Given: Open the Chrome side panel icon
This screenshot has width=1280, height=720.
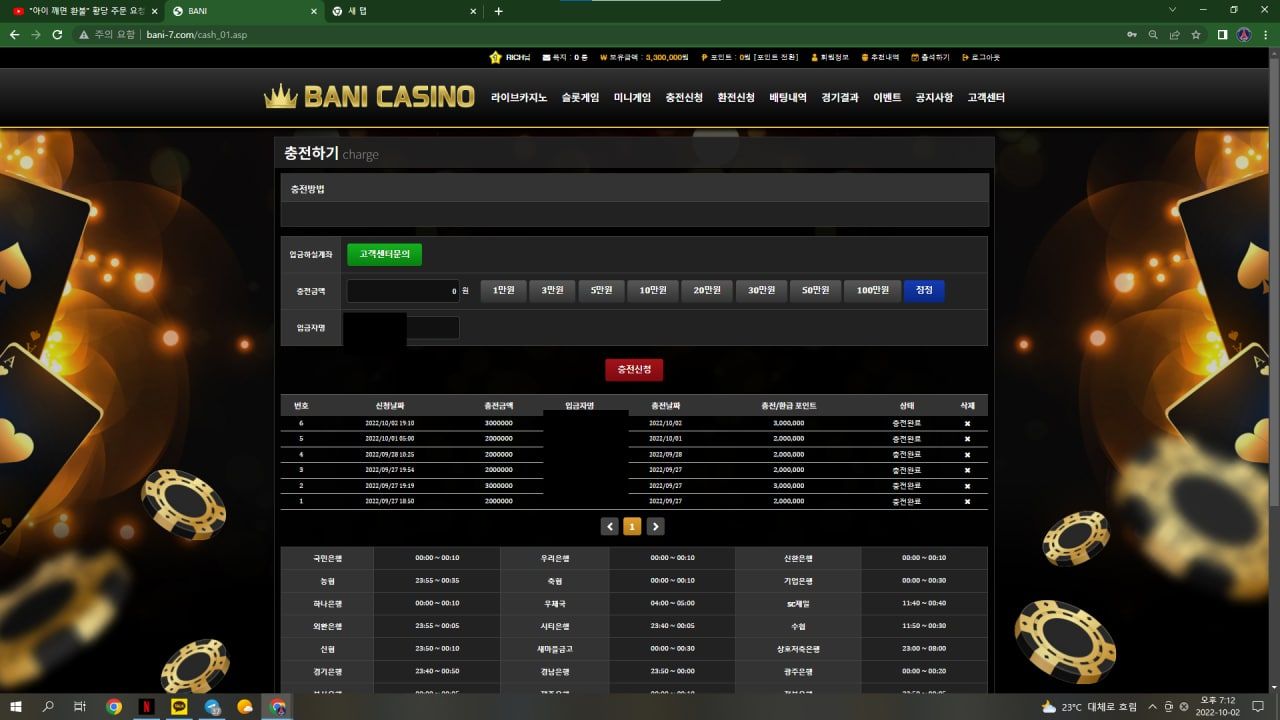Looking at the screenshot, I should pos(1222,34).
